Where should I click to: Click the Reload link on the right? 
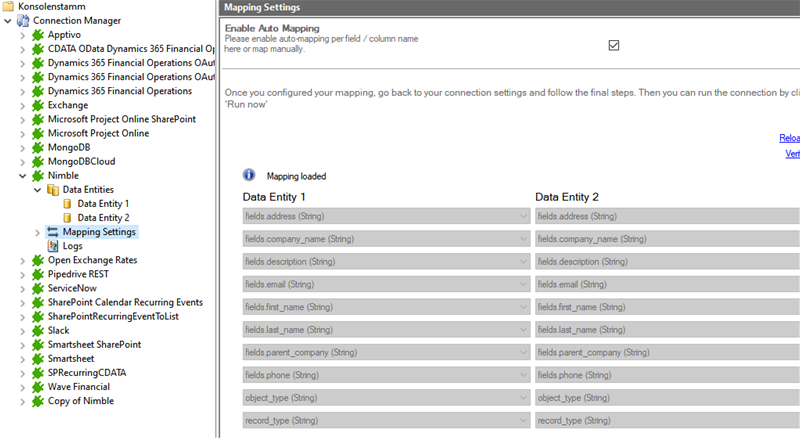click(789, 138)
